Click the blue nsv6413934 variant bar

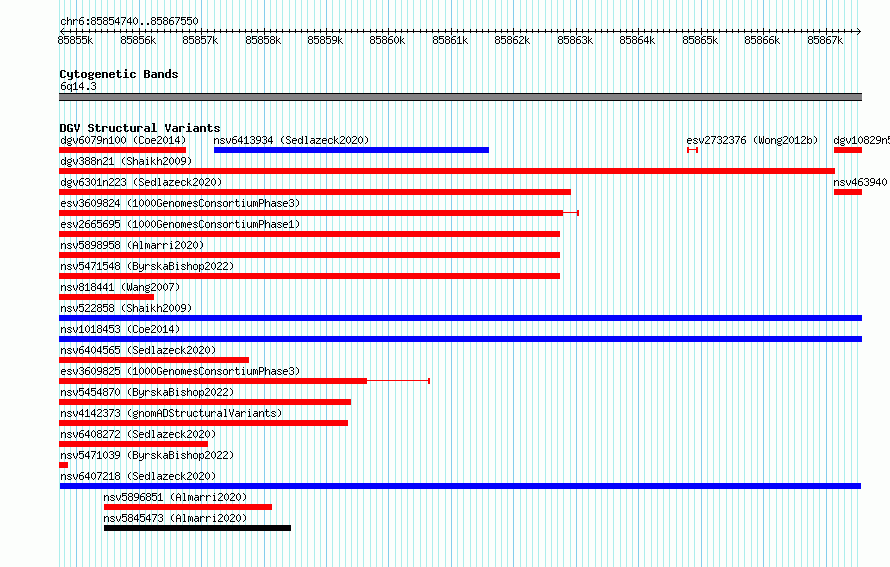pyautogui.click(x=351, y=150)
